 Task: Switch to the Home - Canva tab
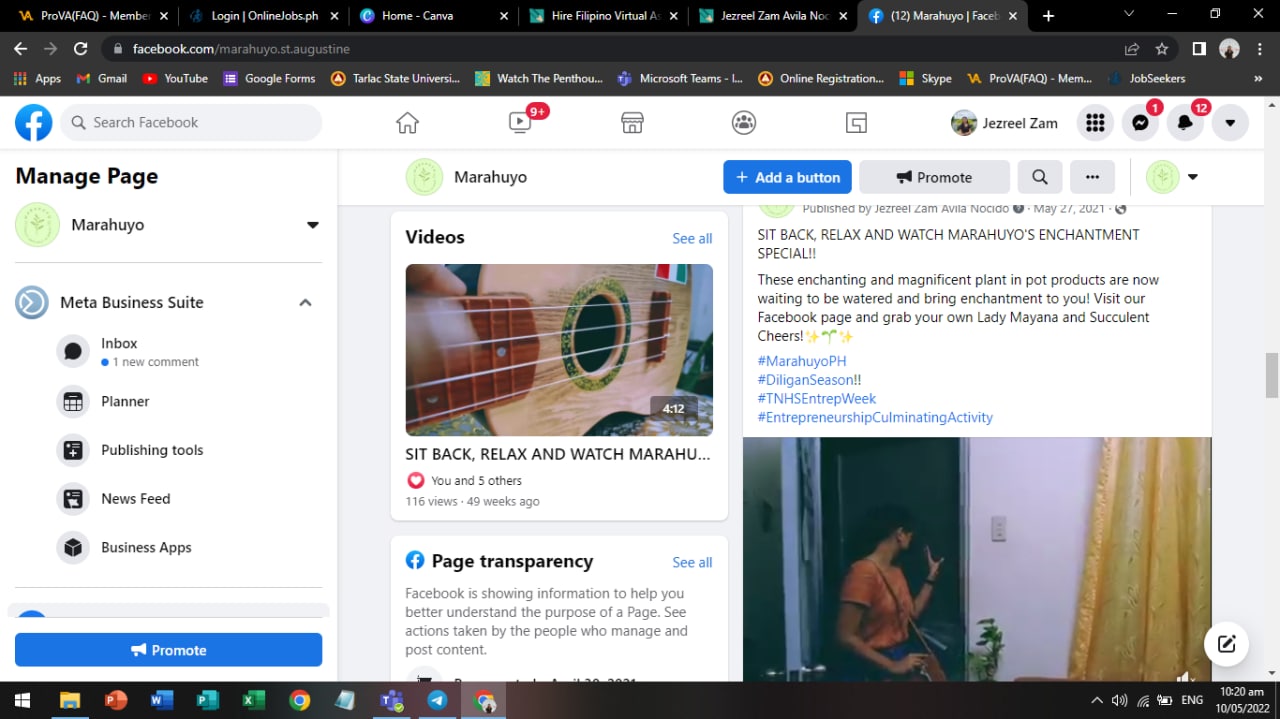pos(434,16)
